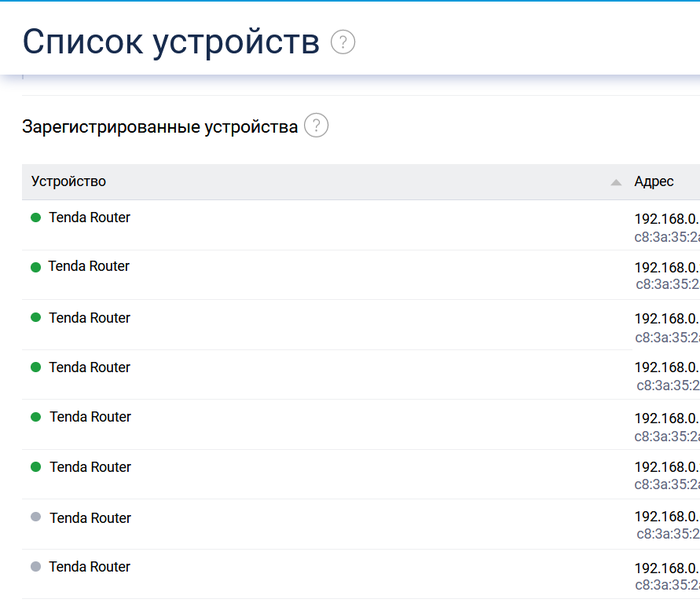The width and height of the screenshot is (700, 603).
Task: Click green status dot of fourth Tenda Router
Action: pos(36,367)
